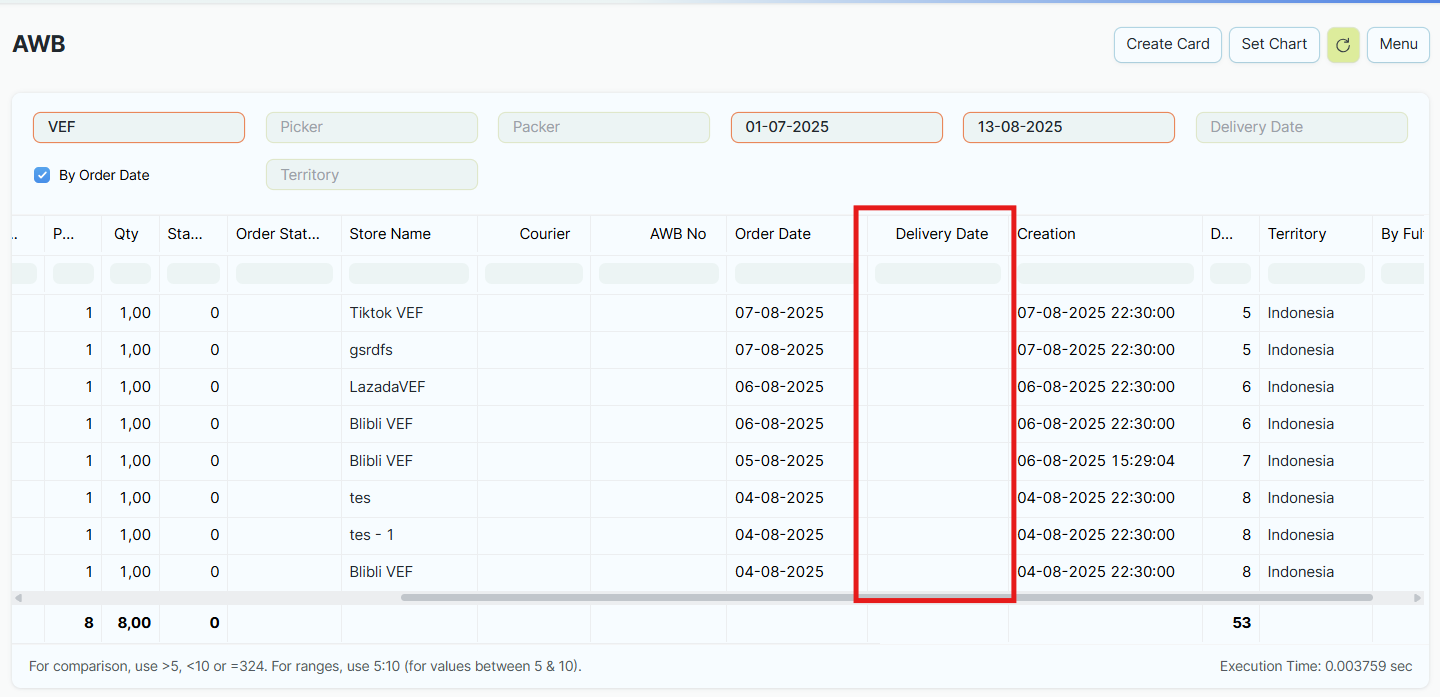Viewport: 1440px width, 697px height.
Task: Click the horizontal scrollbar thumb
Action: pyautogui.click(x=886, y=598)
